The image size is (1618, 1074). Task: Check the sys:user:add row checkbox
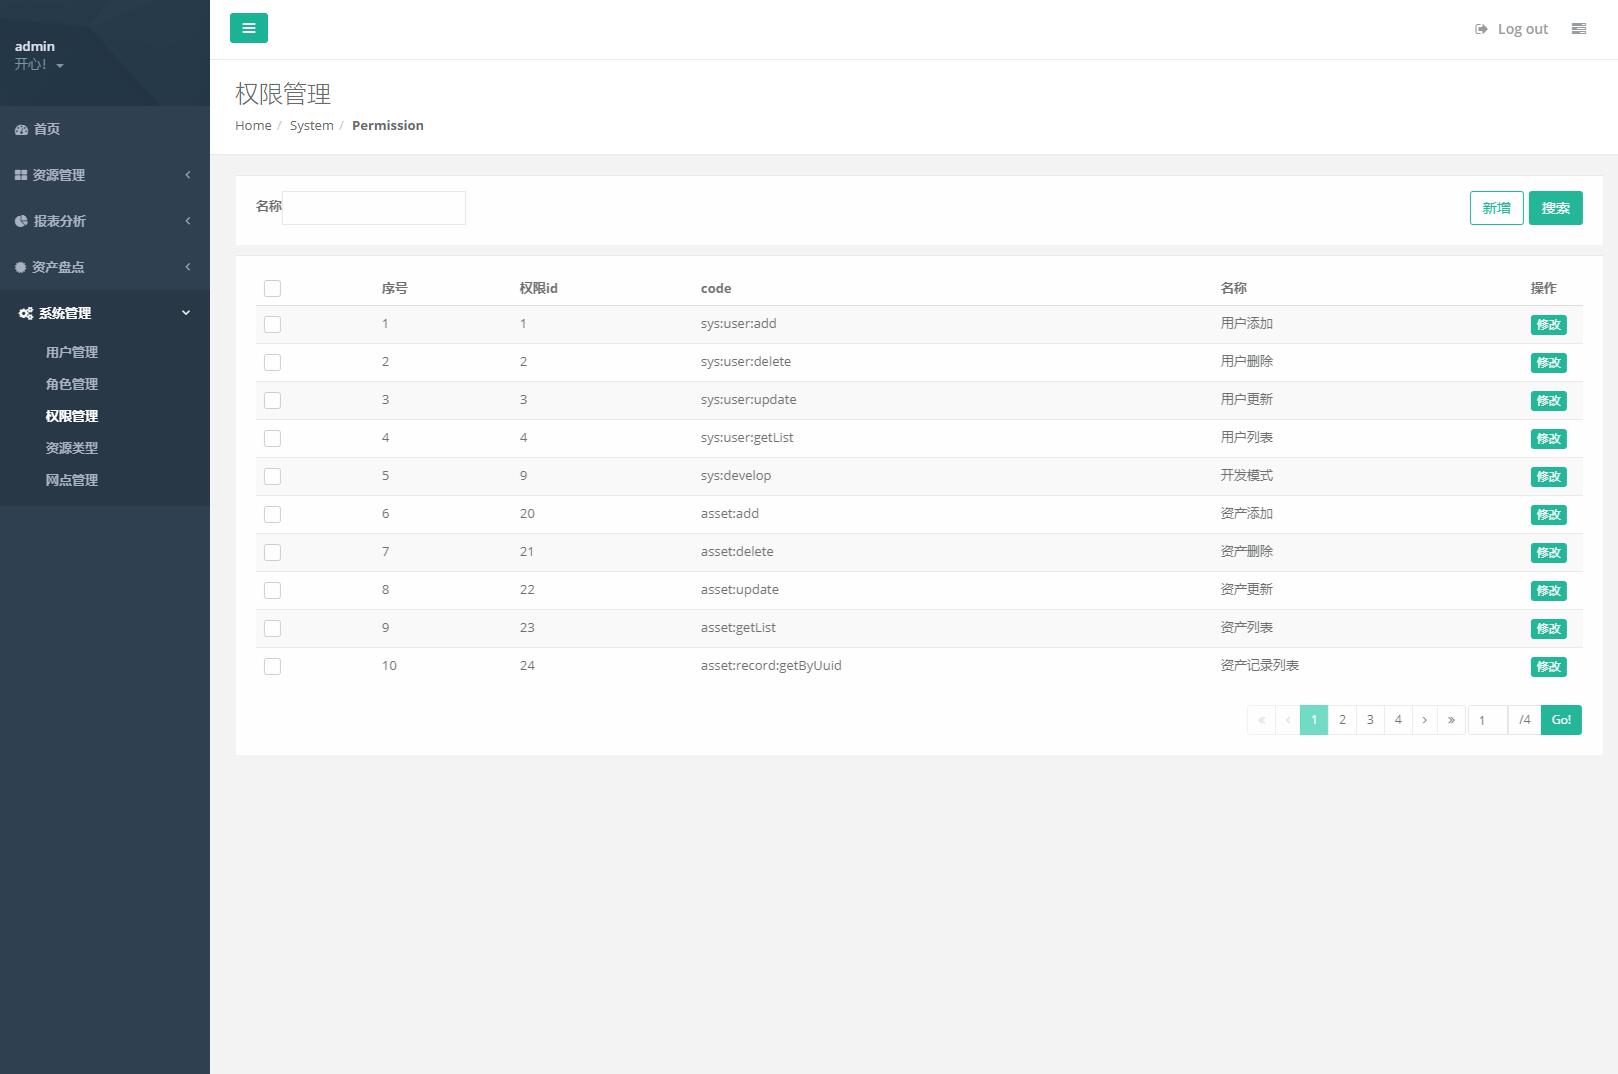pos(272,325)
